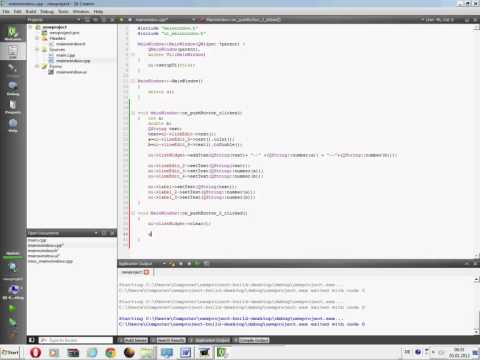Screen dimensions: 480x360
Task: Open Debug mode in sidebar
Action: [x=13, y=88]
